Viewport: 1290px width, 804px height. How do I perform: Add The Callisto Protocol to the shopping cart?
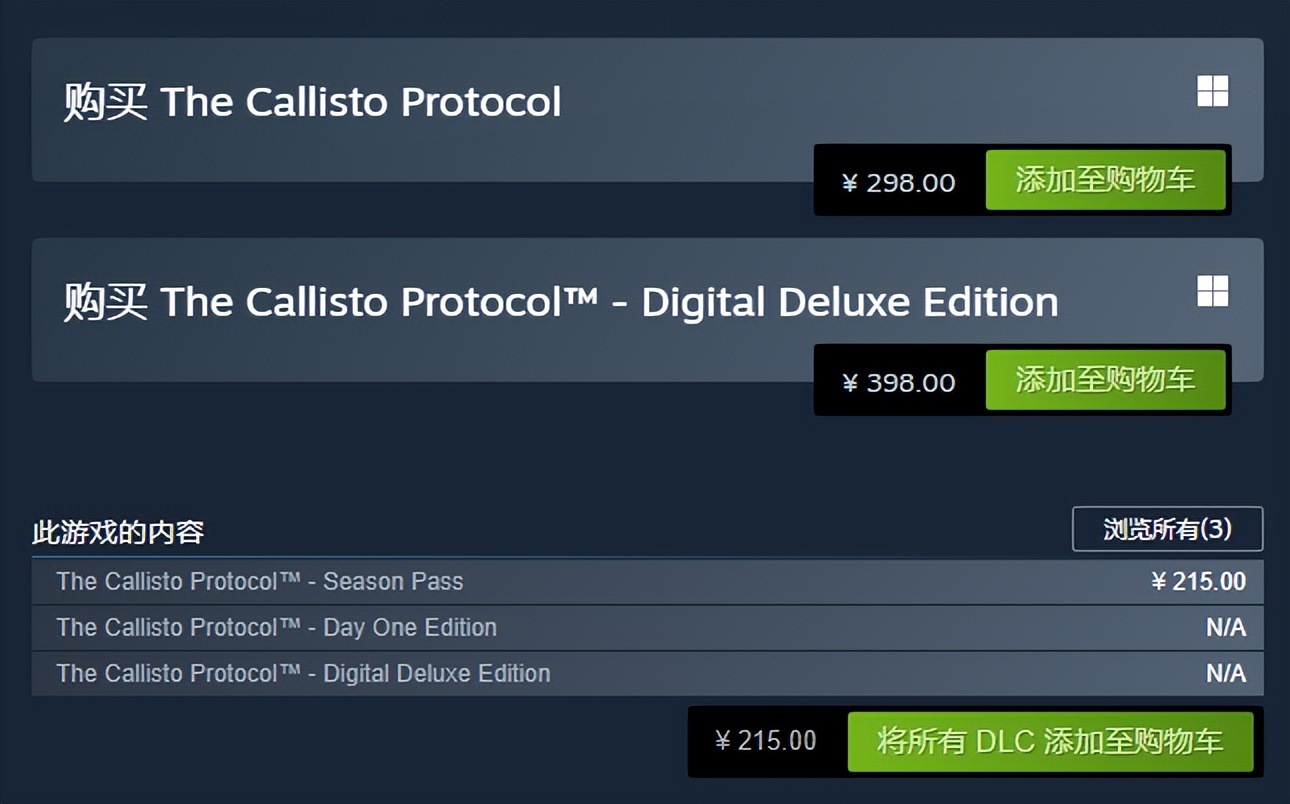pyautogui.click(x=1106, y=181)
